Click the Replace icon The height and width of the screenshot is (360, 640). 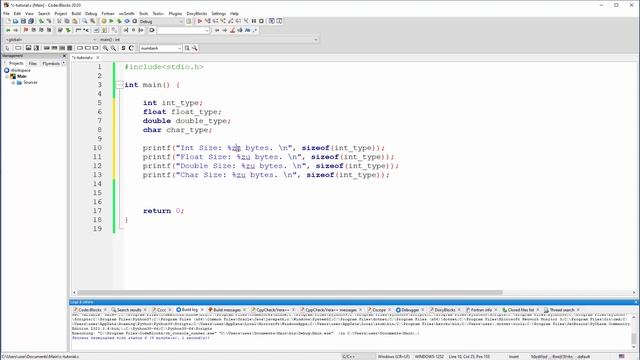[93, 21]
